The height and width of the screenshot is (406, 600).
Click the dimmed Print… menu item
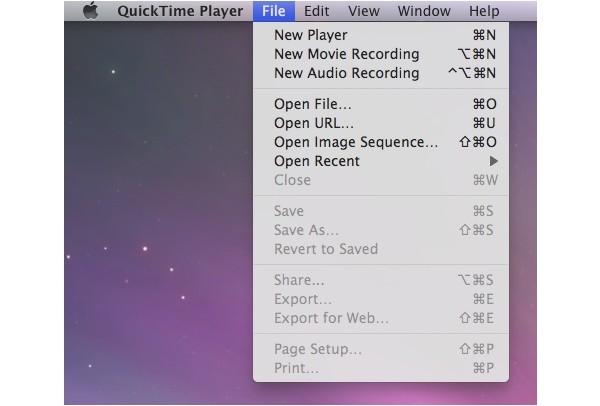pyautogui.click(x=381, y=368)
